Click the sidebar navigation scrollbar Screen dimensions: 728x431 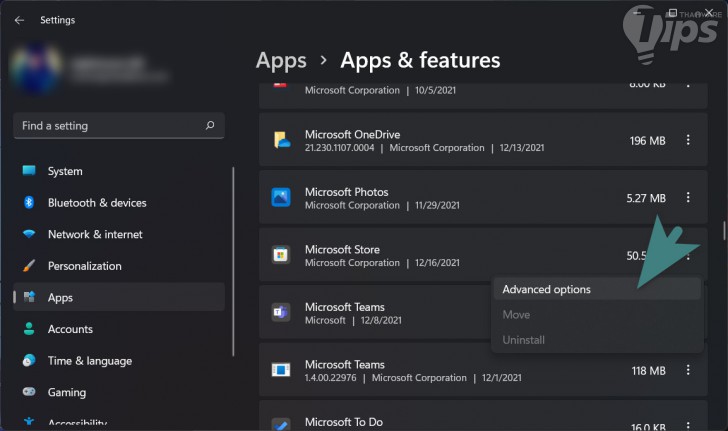click(x=233, y=261)
